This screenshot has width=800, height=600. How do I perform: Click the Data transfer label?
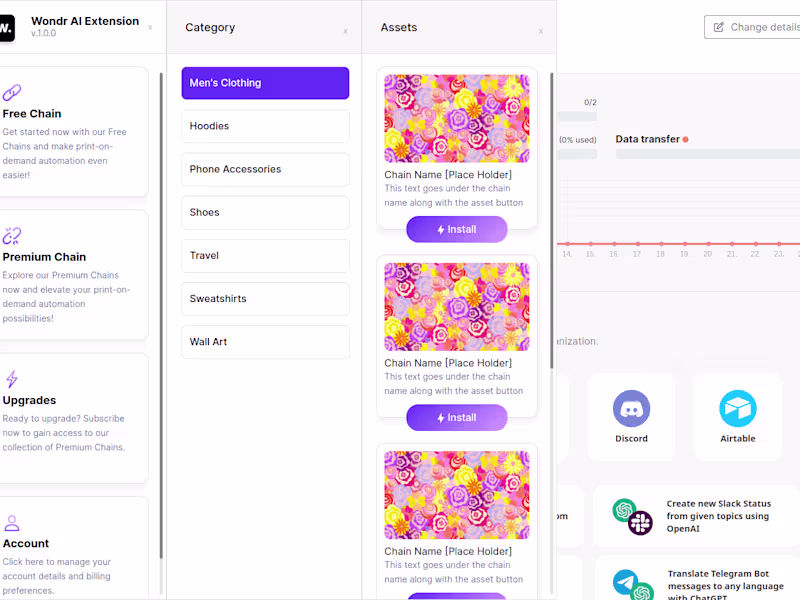(x=647, y=139)
